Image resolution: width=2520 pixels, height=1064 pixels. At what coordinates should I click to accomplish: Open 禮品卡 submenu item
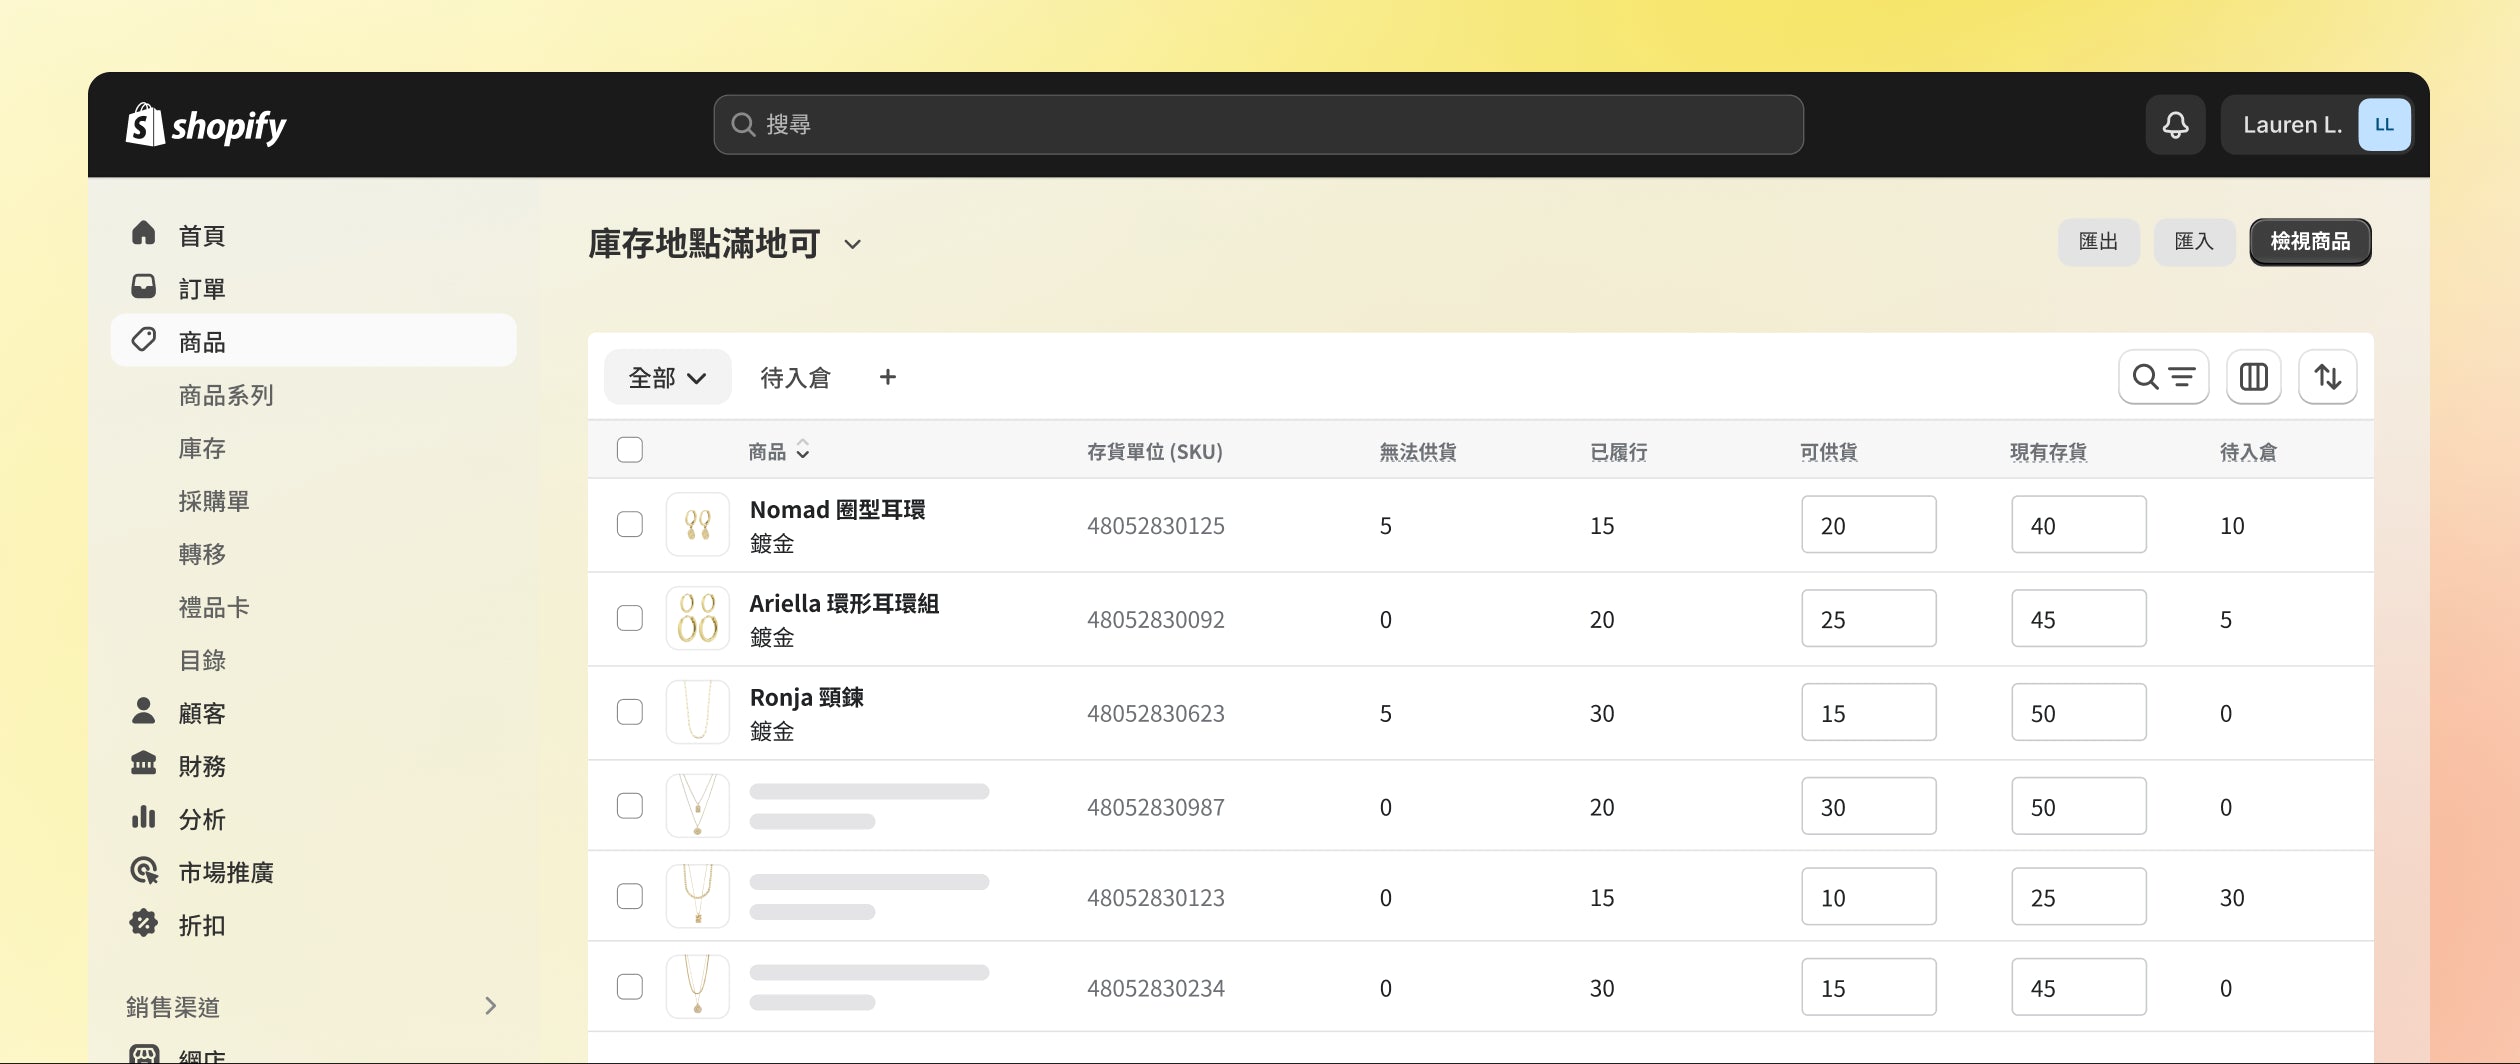pos(214,607)
